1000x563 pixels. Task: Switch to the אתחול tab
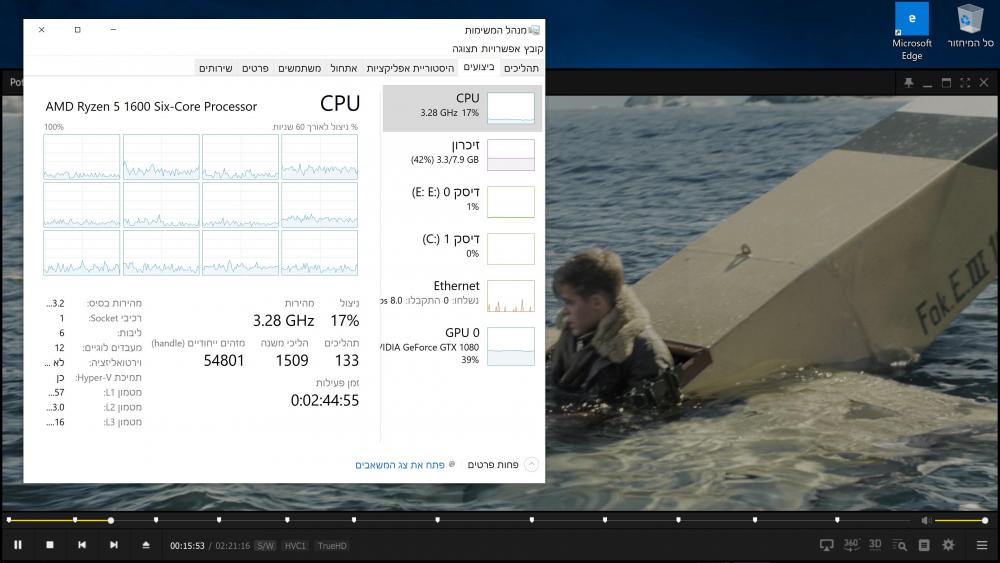344,68
